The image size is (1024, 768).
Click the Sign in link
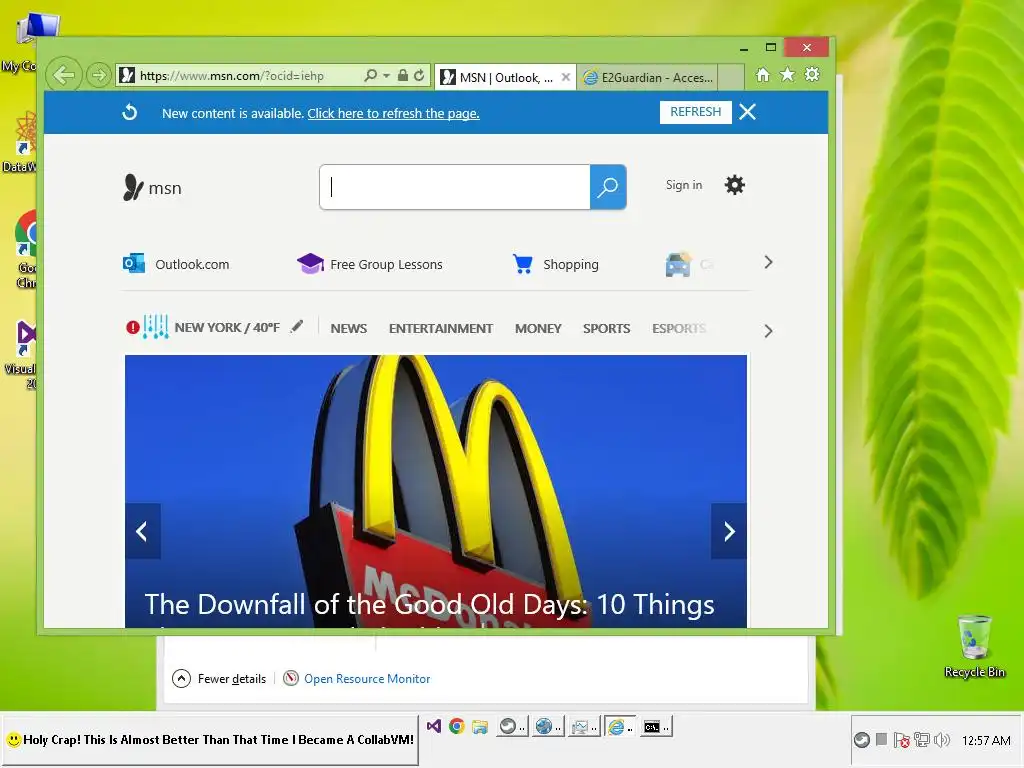684,185
